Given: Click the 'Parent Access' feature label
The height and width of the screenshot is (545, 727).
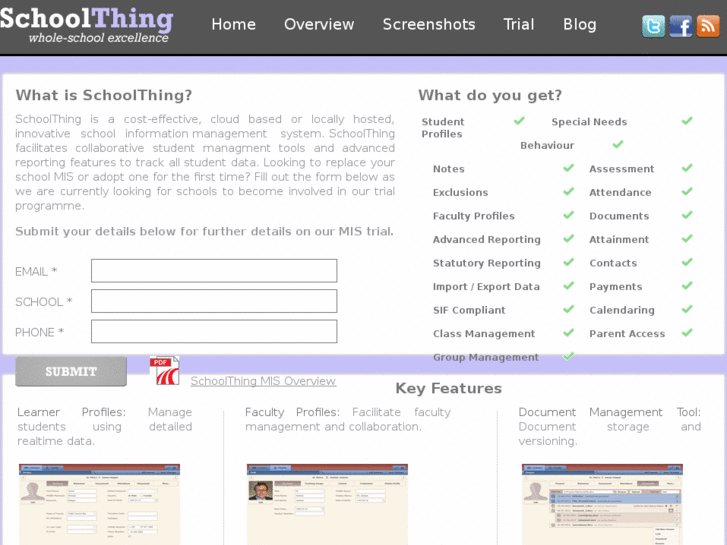Looking at the screenshot, I should (627, 334).
